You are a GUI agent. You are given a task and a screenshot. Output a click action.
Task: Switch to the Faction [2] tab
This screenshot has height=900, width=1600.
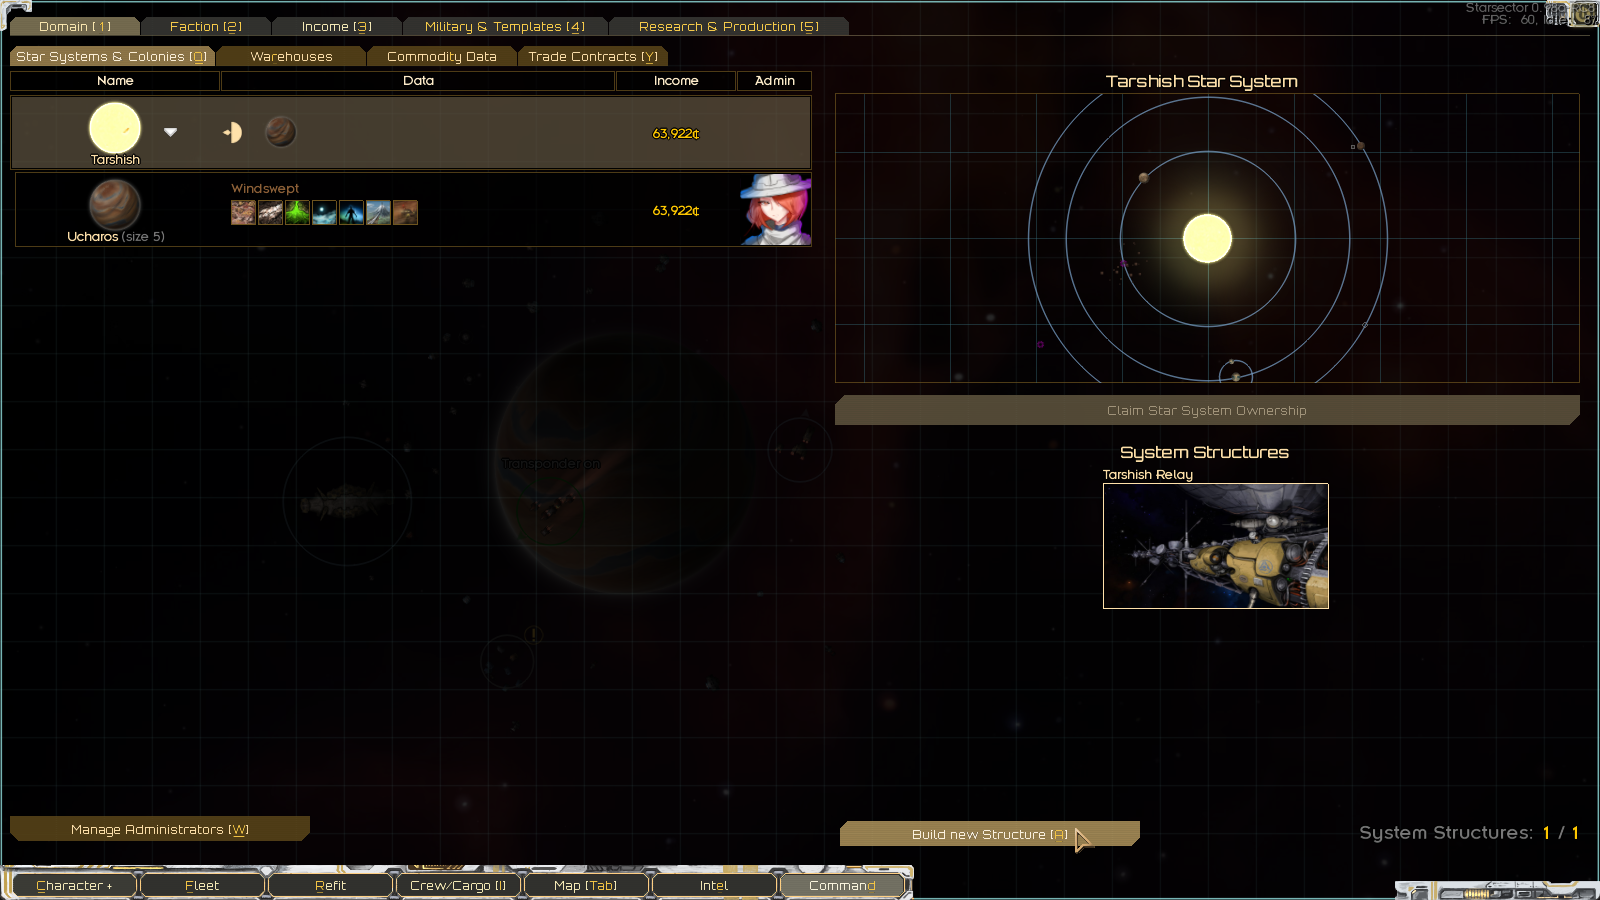(x=206, y=27)
